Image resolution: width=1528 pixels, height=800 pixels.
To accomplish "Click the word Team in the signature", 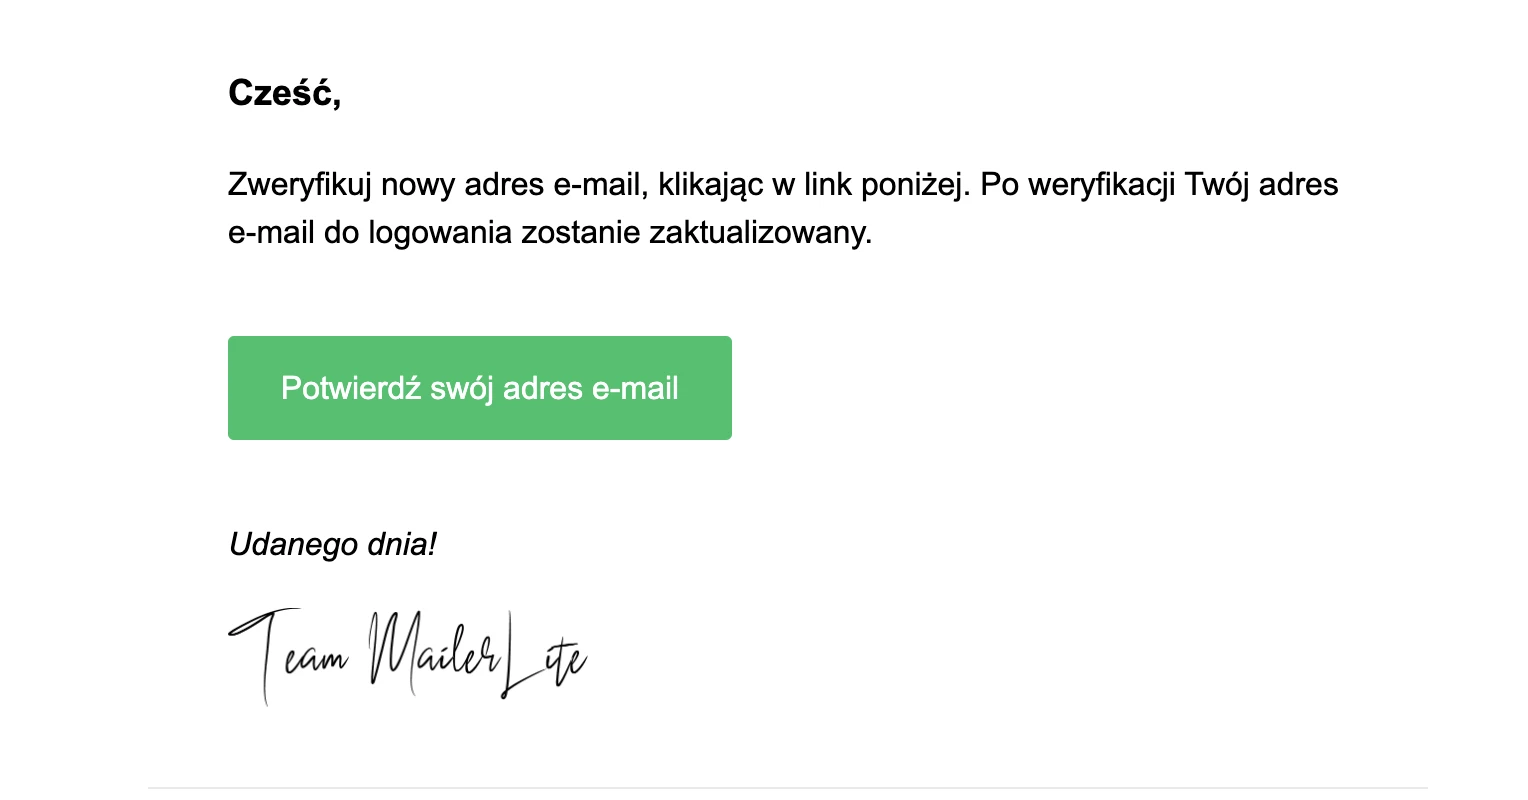I will tap(288, 655).
